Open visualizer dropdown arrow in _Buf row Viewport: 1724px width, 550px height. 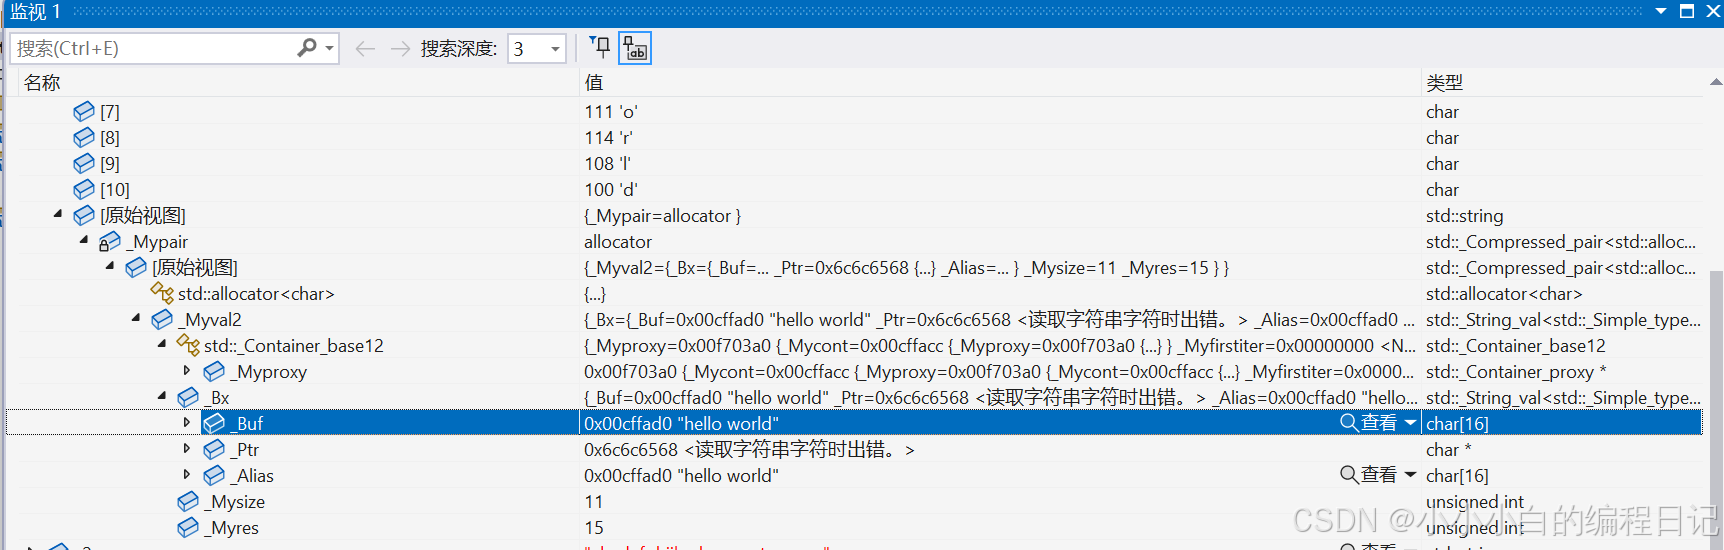1410,423
